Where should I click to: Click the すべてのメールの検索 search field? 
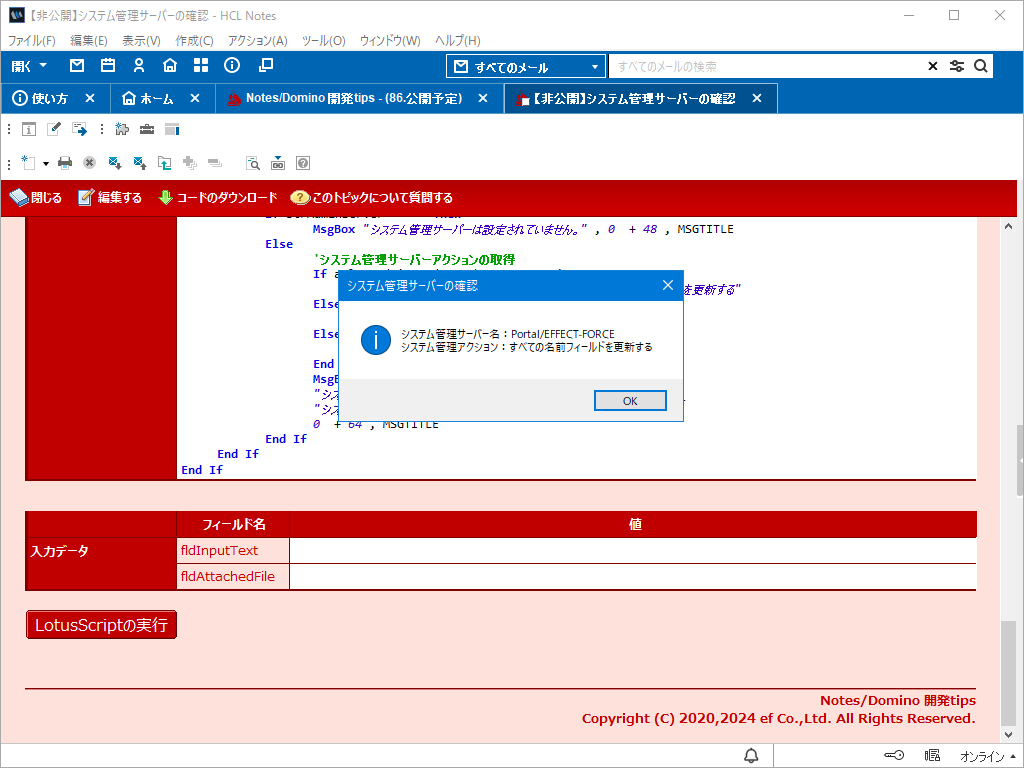pyautogui.click(x=765, y=67)
